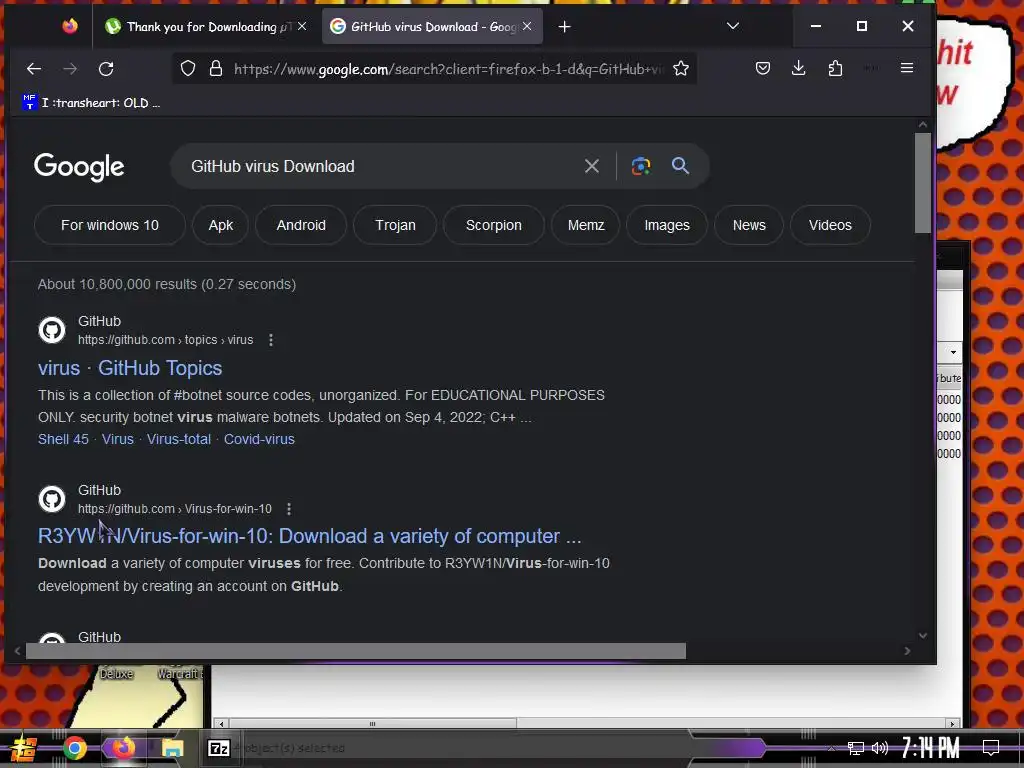This screenshot has height=768, width=1024.
Task: Open the I :transheart: OLD bookmark
Action: tap(91, 103)
